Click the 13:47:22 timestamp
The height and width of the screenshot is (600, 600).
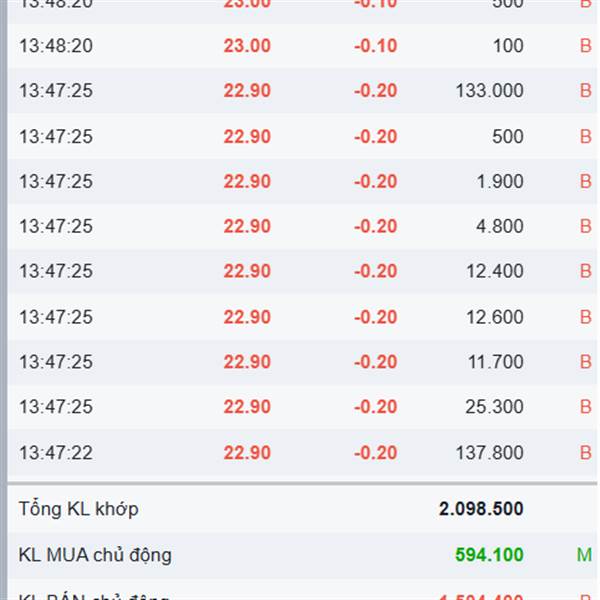[55, 453]
